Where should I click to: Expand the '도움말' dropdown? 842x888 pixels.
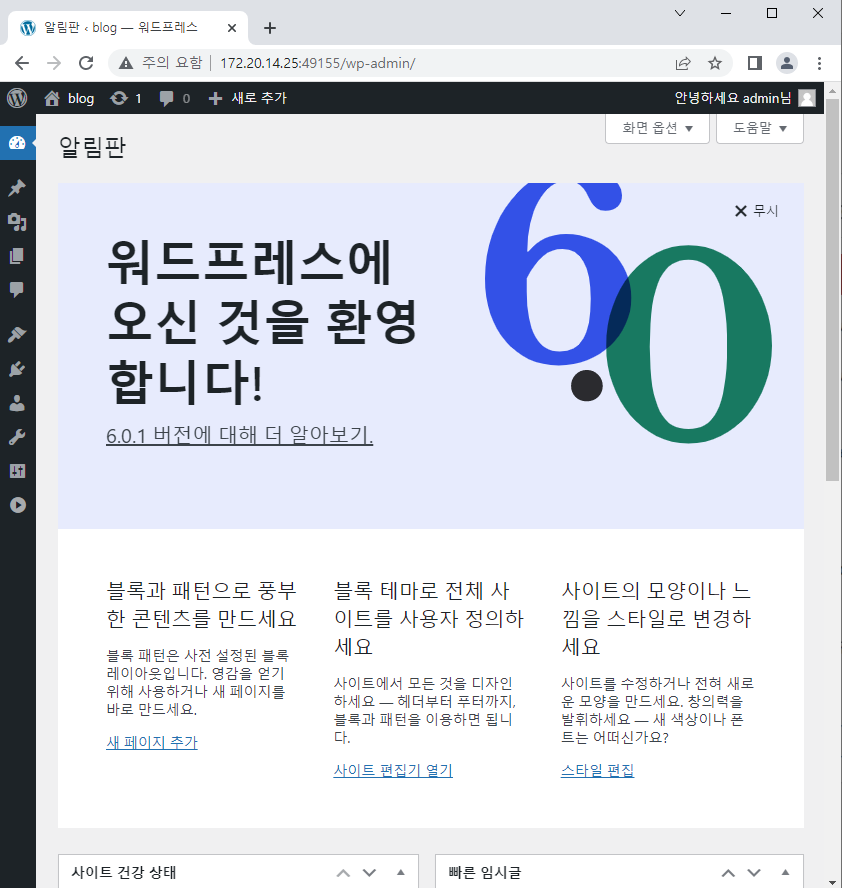tap(759, 129)
